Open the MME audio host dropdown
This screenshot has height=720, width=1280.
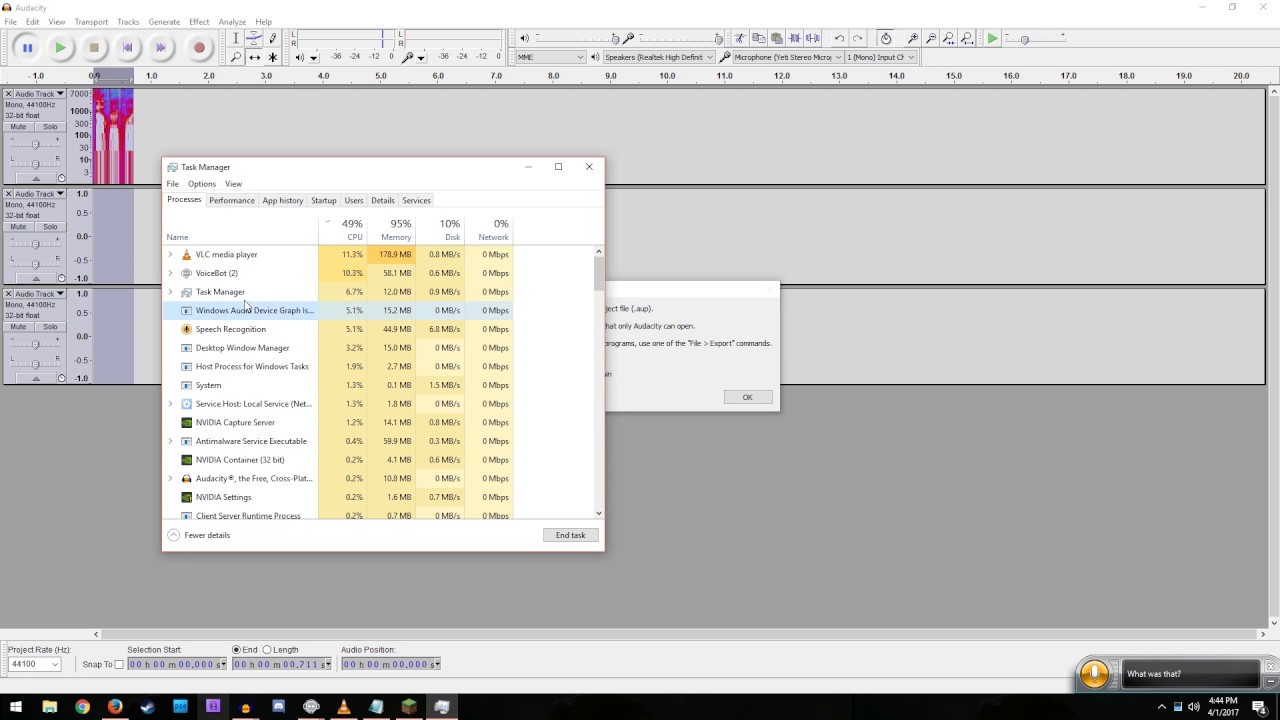[550, 57]
